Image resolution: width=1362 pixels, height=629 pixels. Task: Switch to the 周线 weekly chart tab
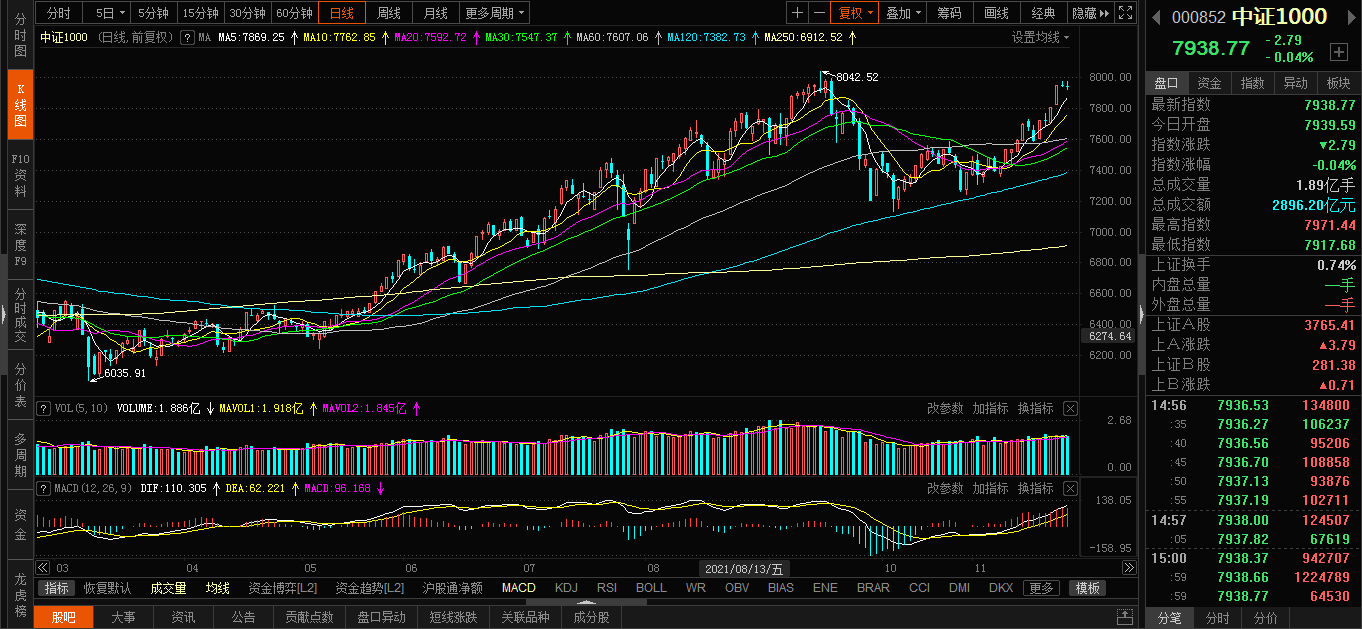(x=388, y=13)
